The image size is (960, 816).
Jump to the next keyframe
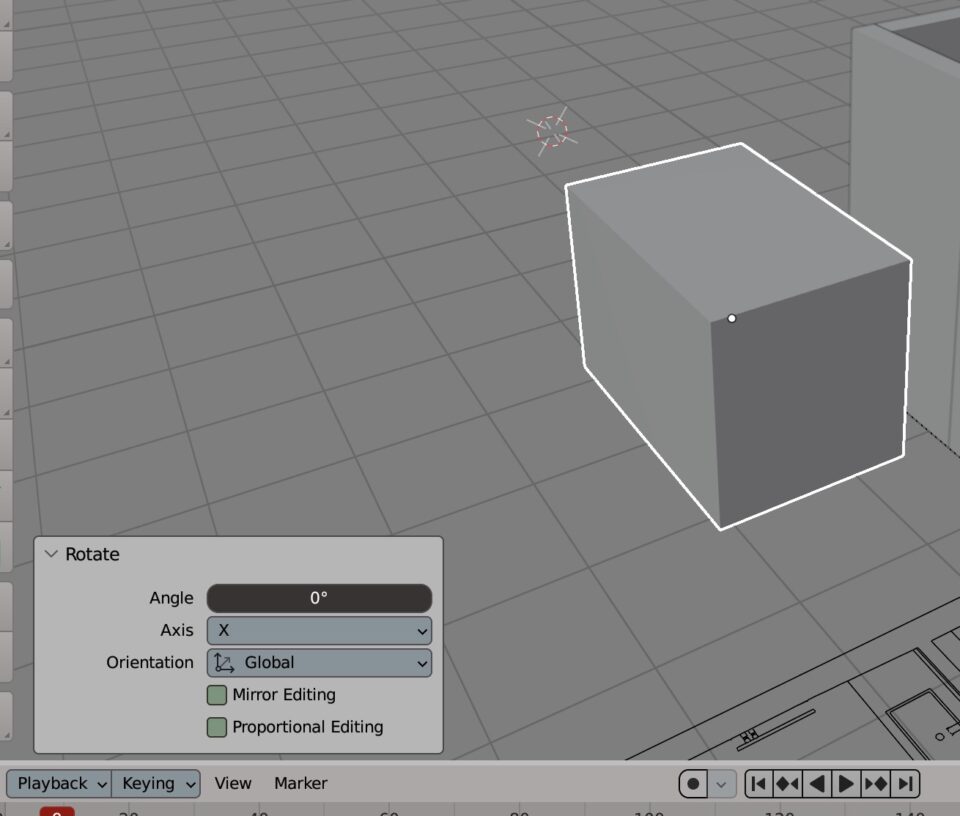tap(876, 784)
